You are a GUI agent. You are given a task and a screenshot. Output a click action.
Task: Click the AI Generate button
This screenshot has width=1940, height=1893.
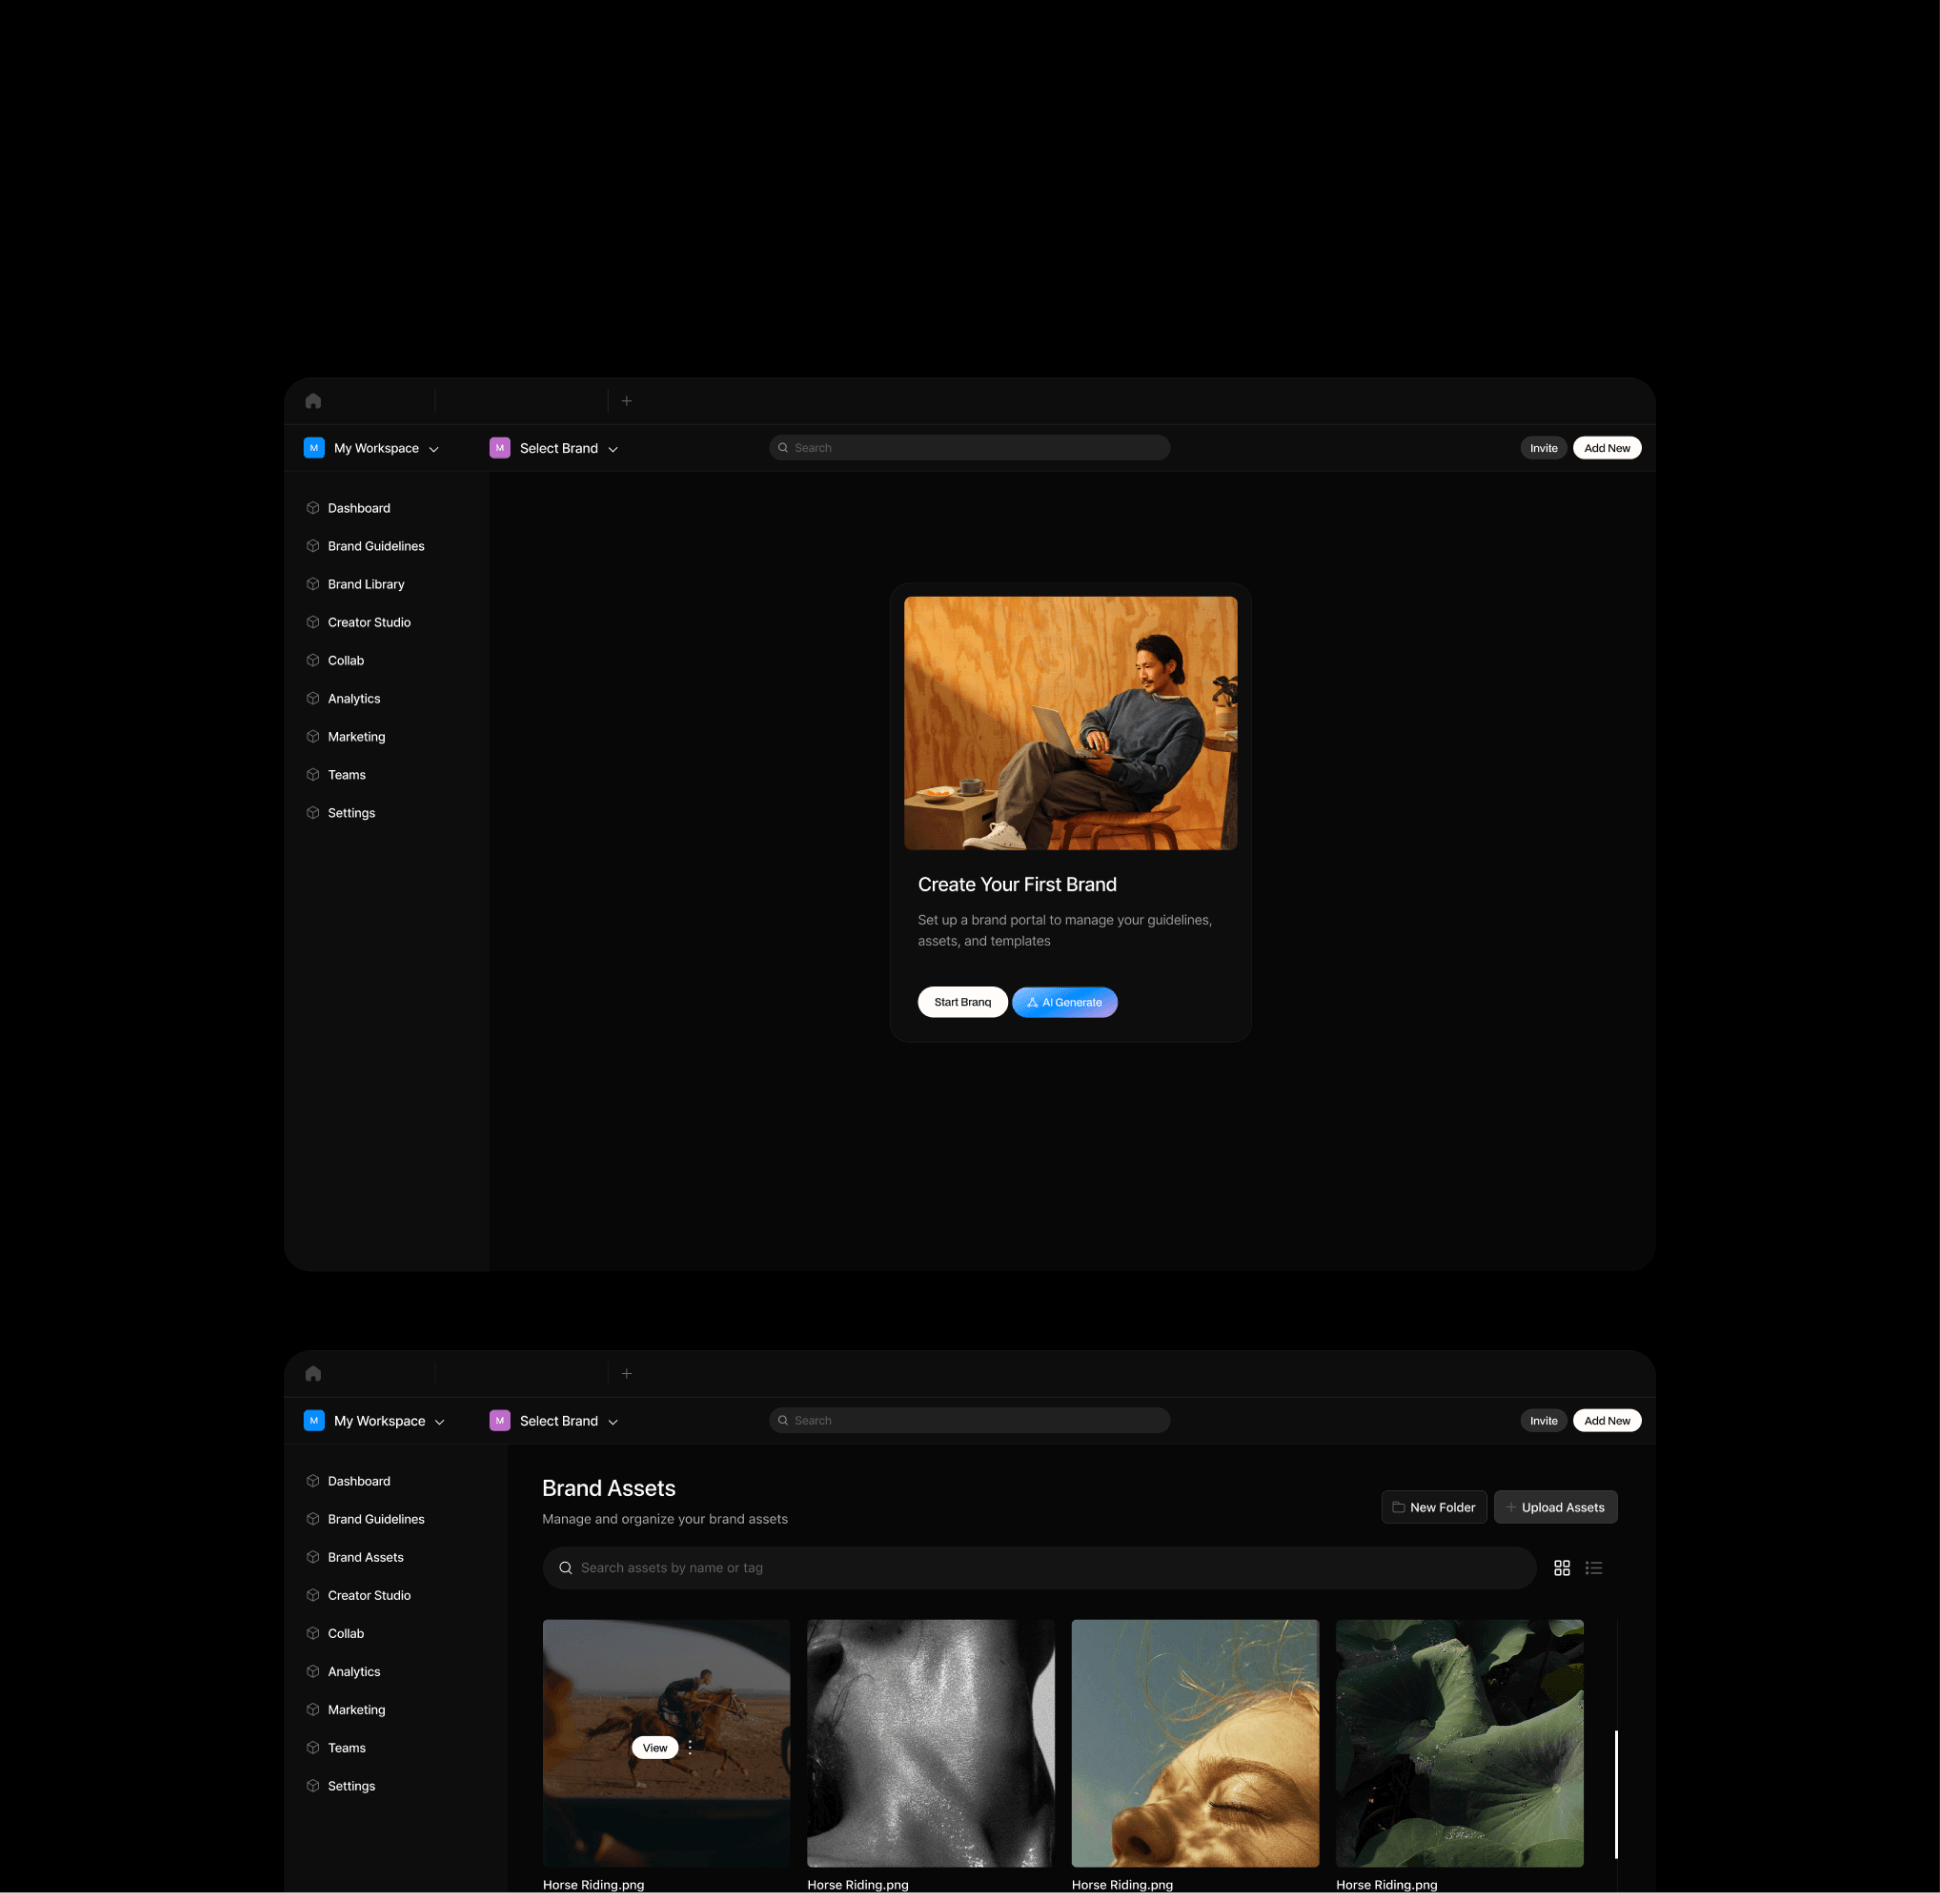pyautogui.click(x=1064, y=1001)
